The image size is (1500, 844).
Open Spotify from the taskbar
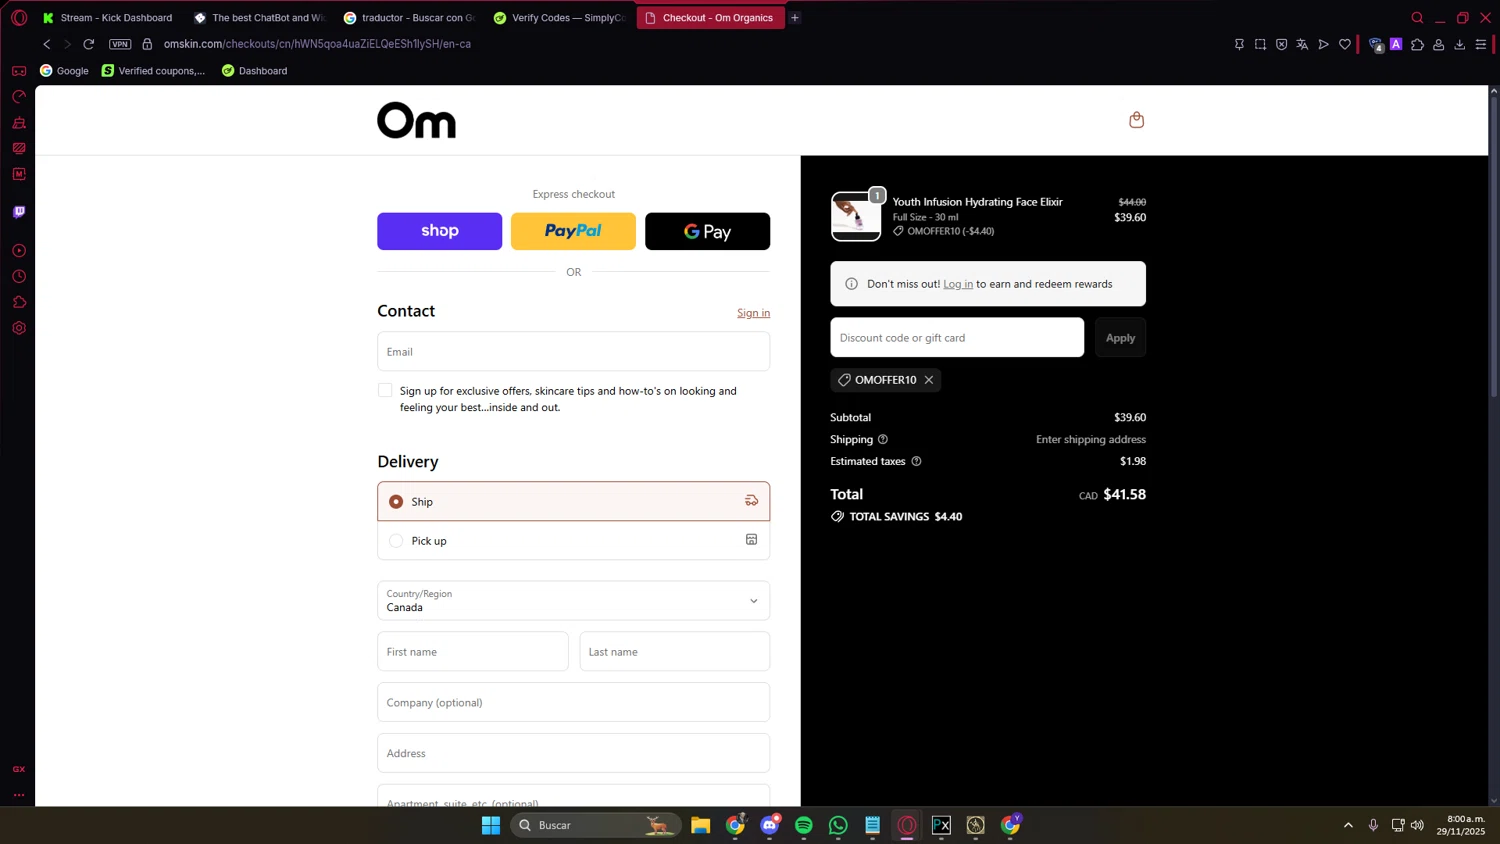(x=804, y=825)
